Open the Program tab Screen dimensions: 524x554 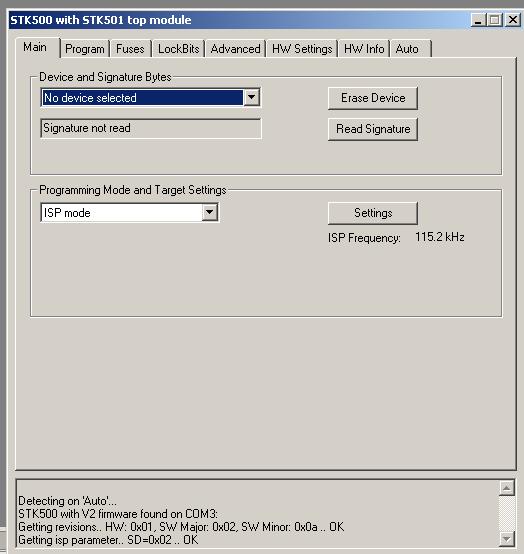point(85,49)
